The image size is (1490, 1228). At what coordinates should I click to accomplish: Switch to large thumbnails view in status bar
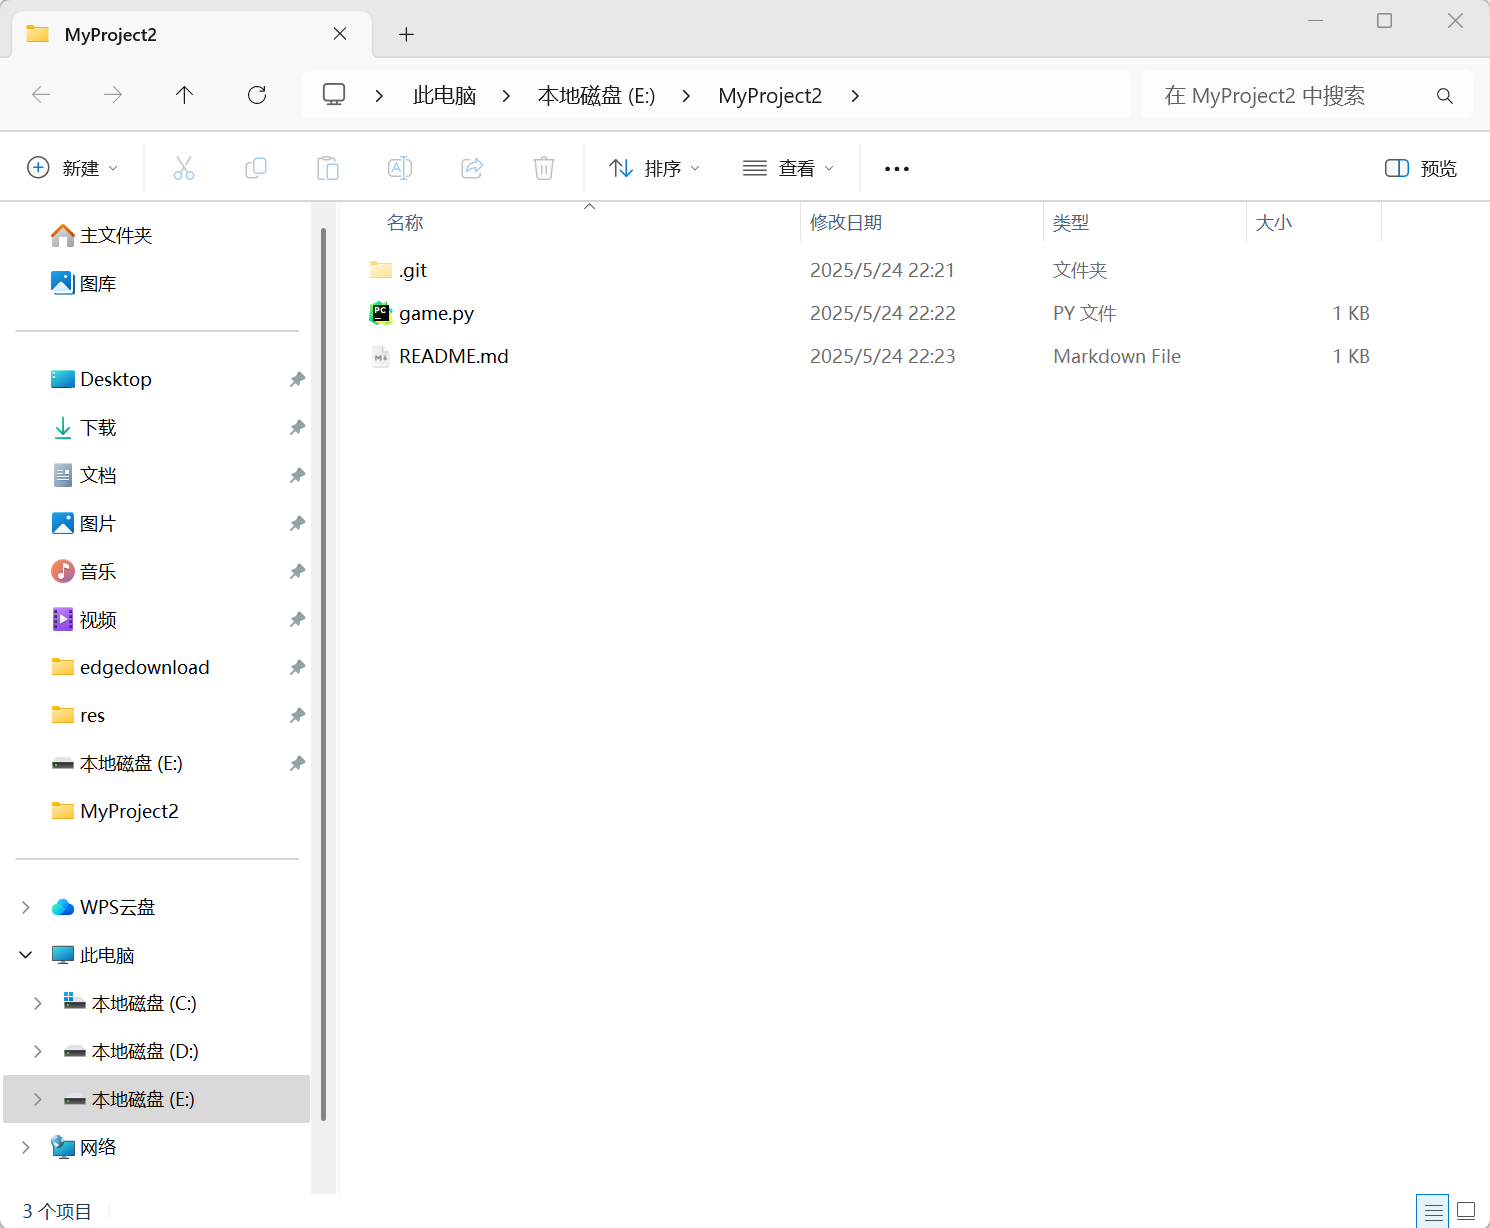[x=1466, y=1211]
